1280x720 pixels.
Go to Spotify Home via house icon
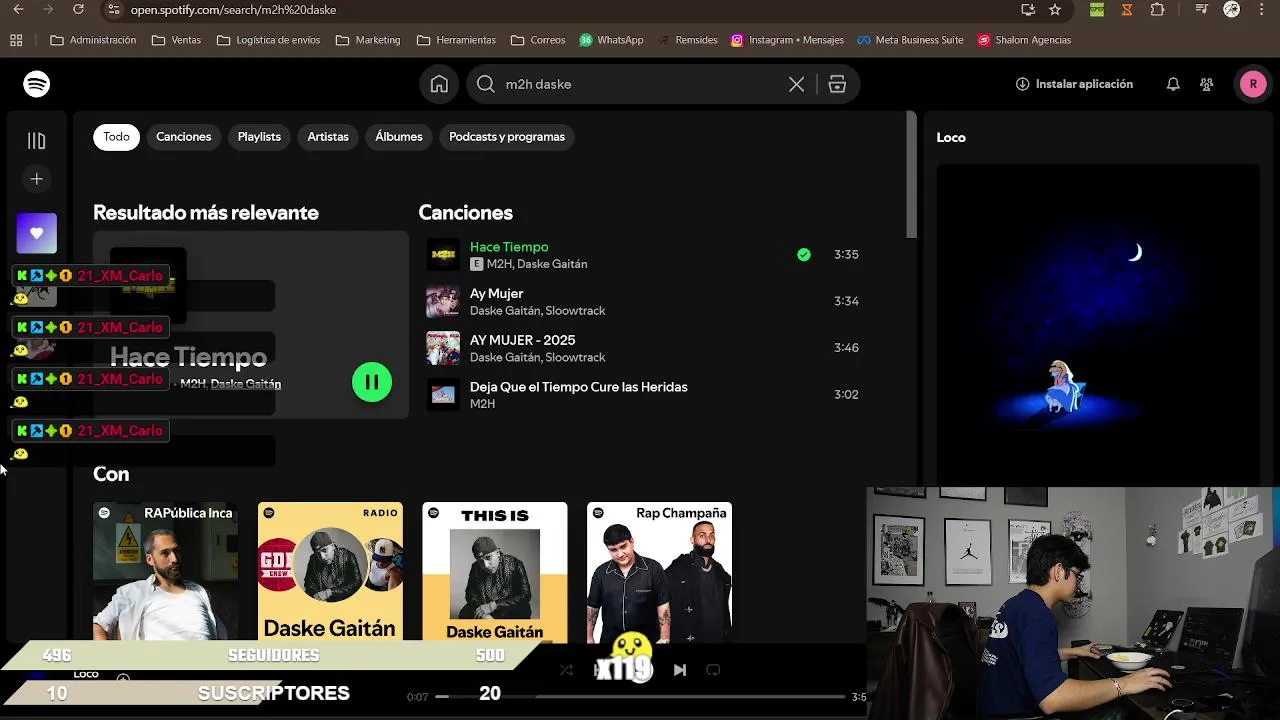pos(439,84)
